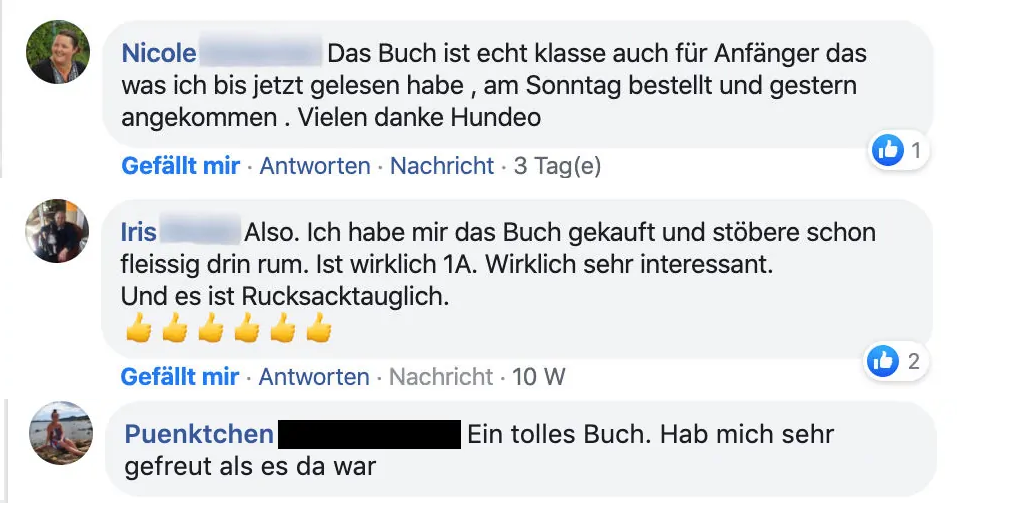
Task: Click the like reaction icon on Nicole's comment
Action: [888, 151]
